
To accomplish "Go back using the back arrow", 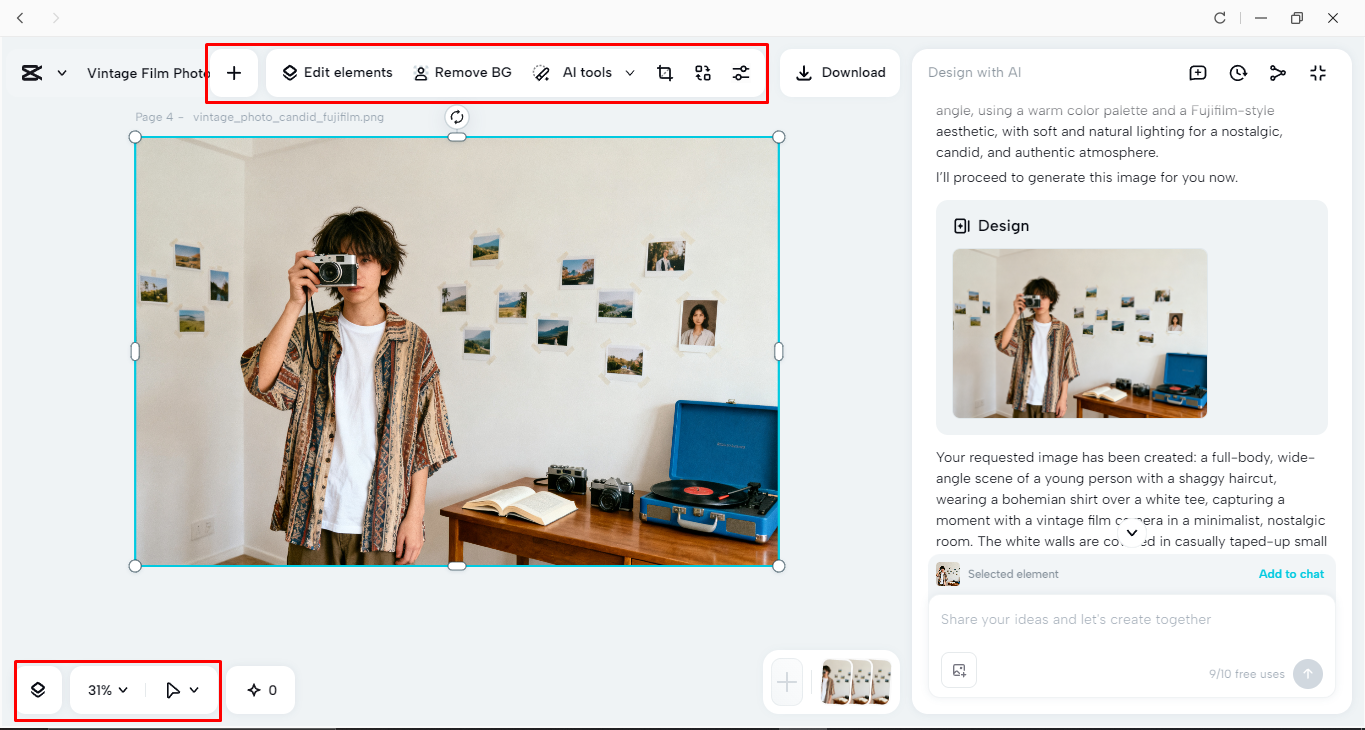I will click(x=21, y=18).
